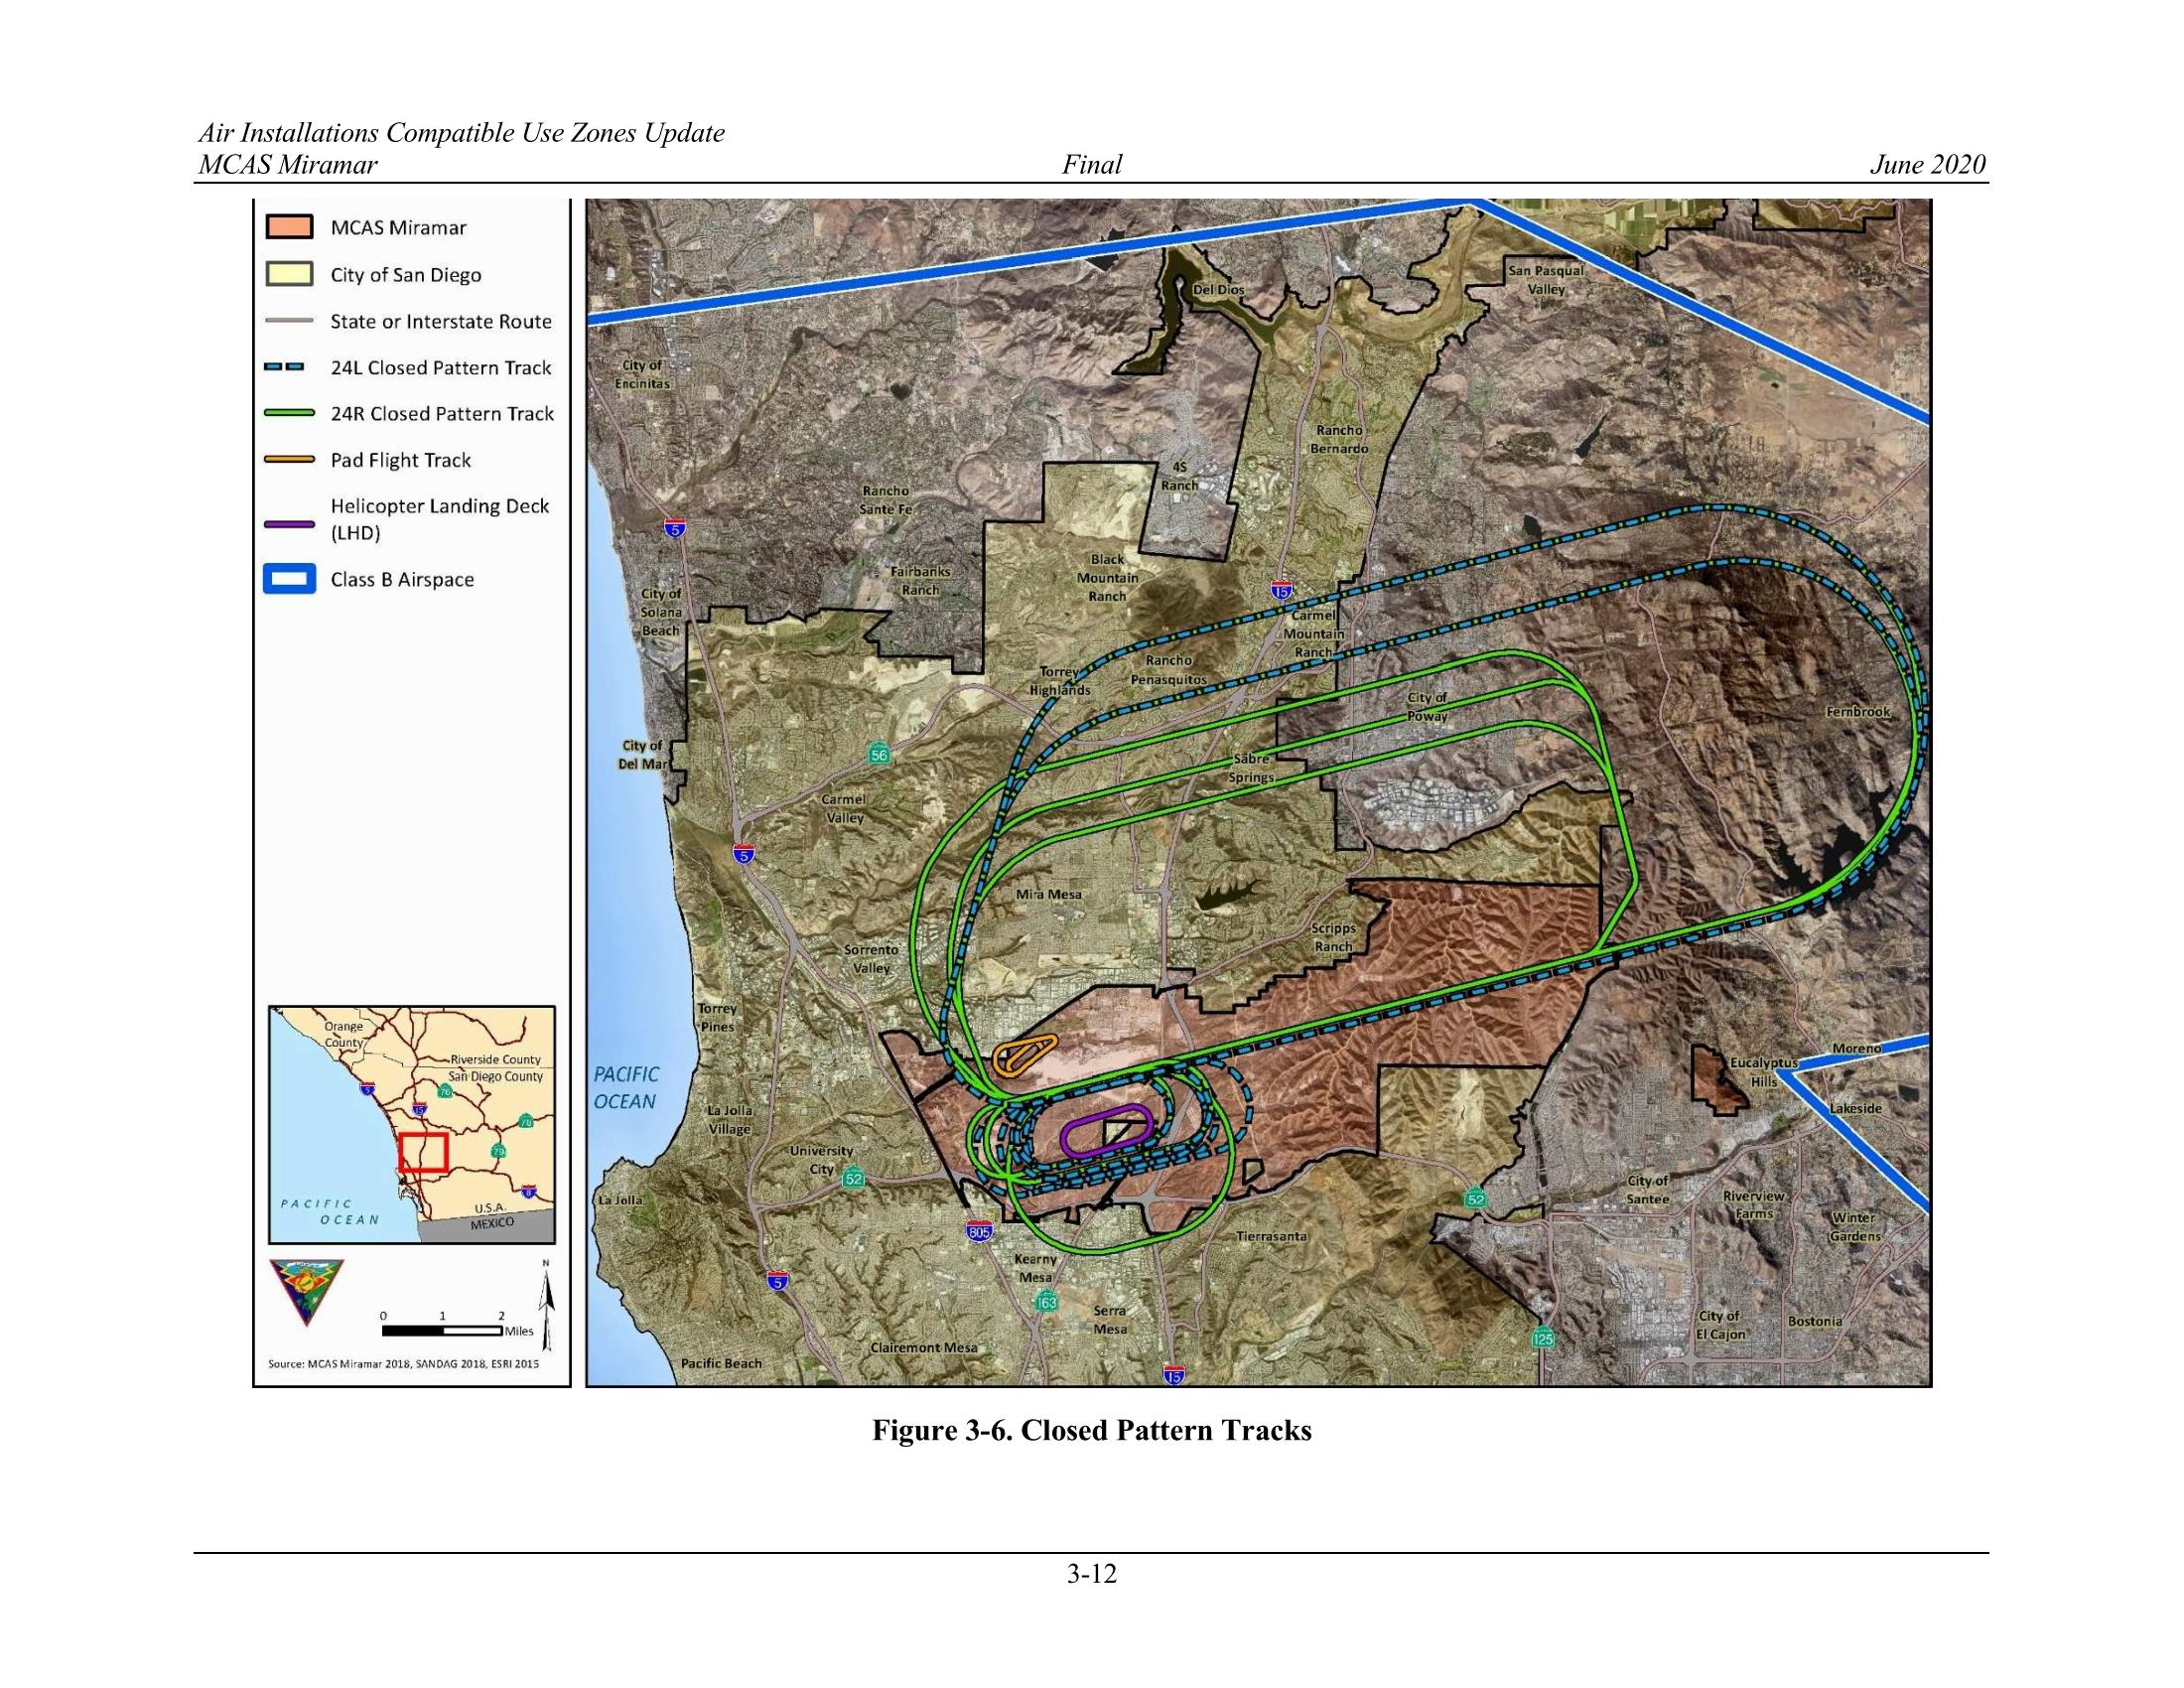Viewport: 2184px width, 1688px height.
Task: Click the Route 52 shield near University City
Action: pyautogui.click(x=852, y=1178)
